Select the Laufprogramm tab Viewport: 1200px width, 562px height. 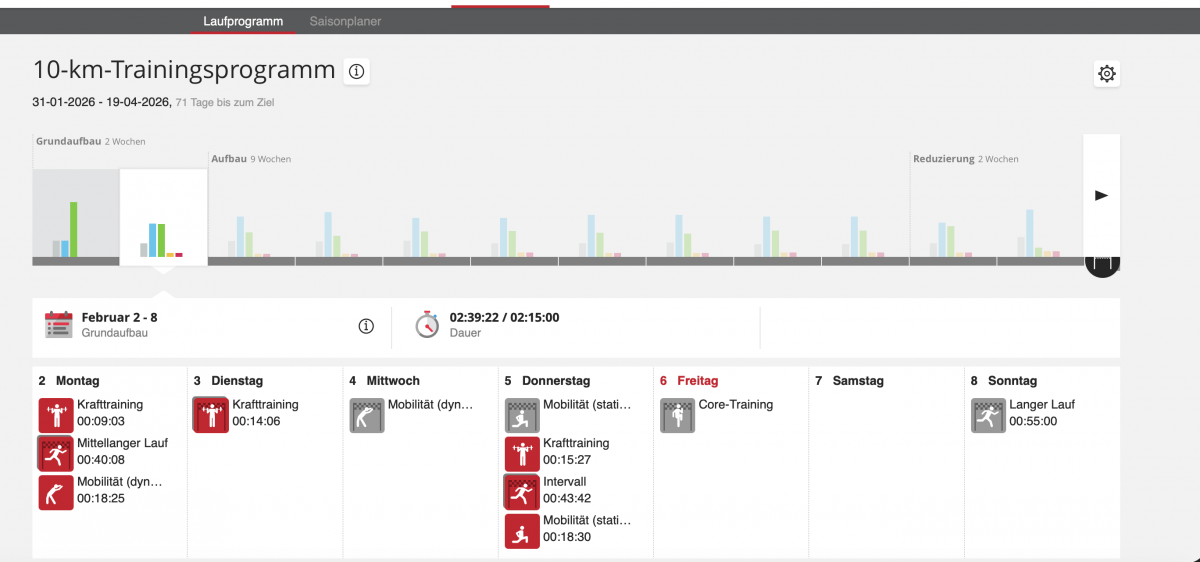(x=243, y=21)
